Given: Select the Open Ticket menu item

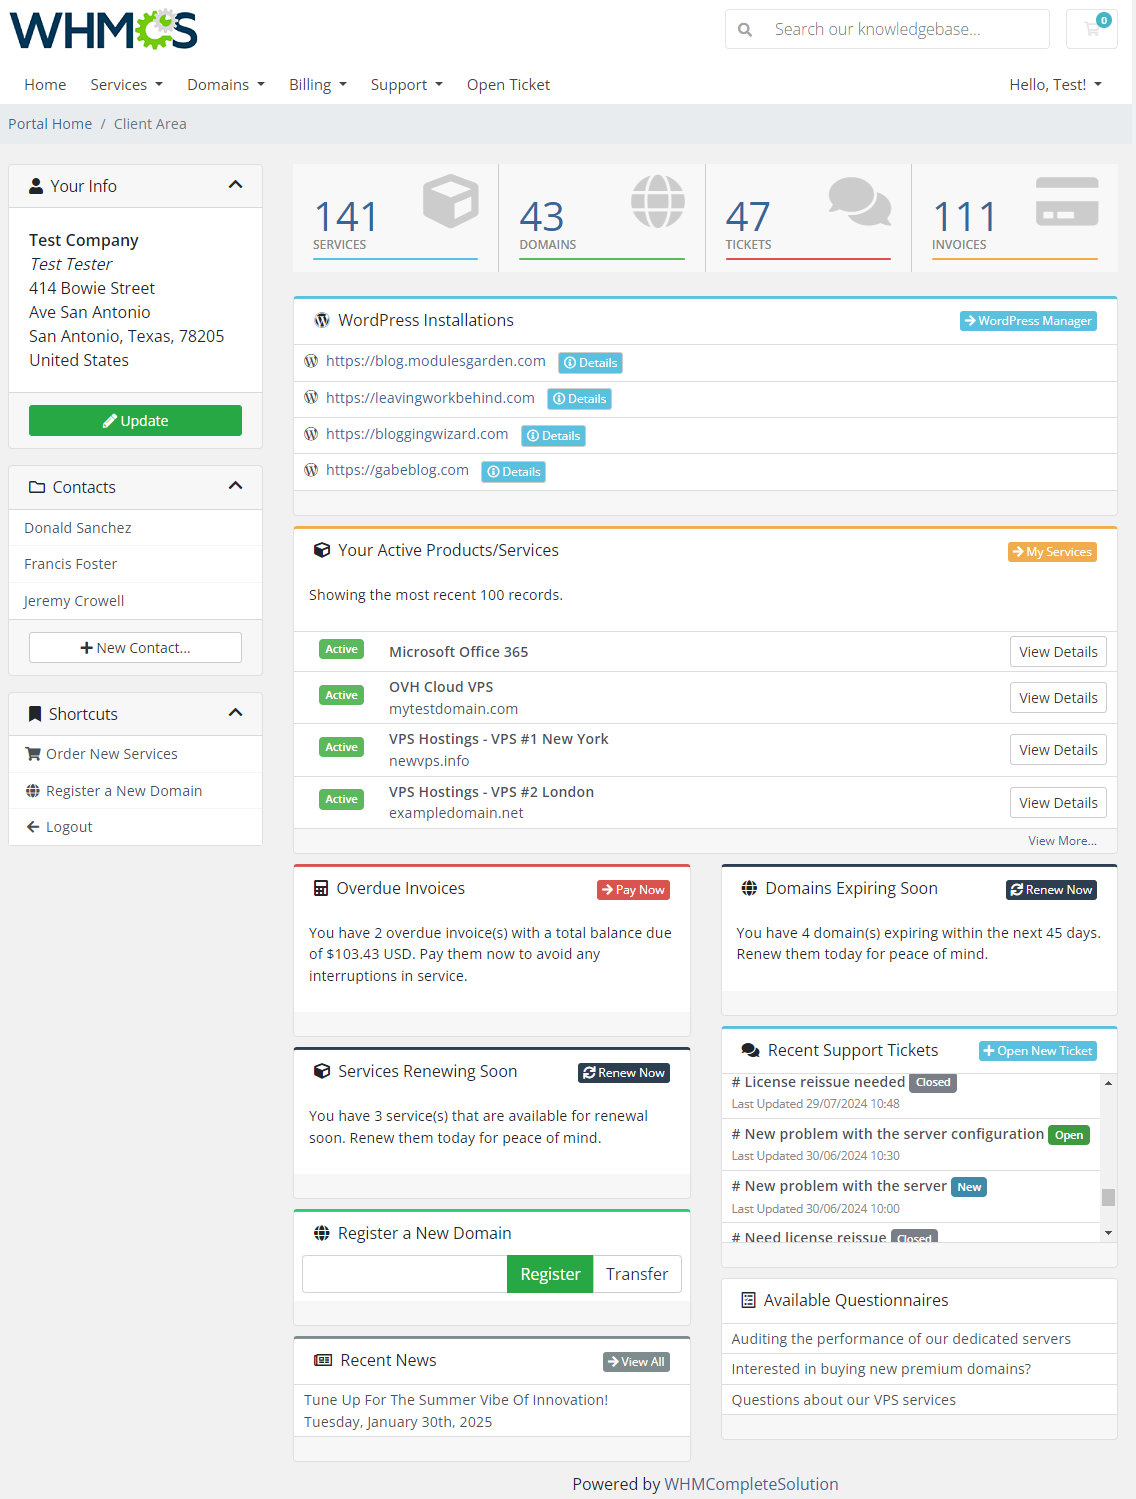Looking at the screenshot, I should 508,84.
